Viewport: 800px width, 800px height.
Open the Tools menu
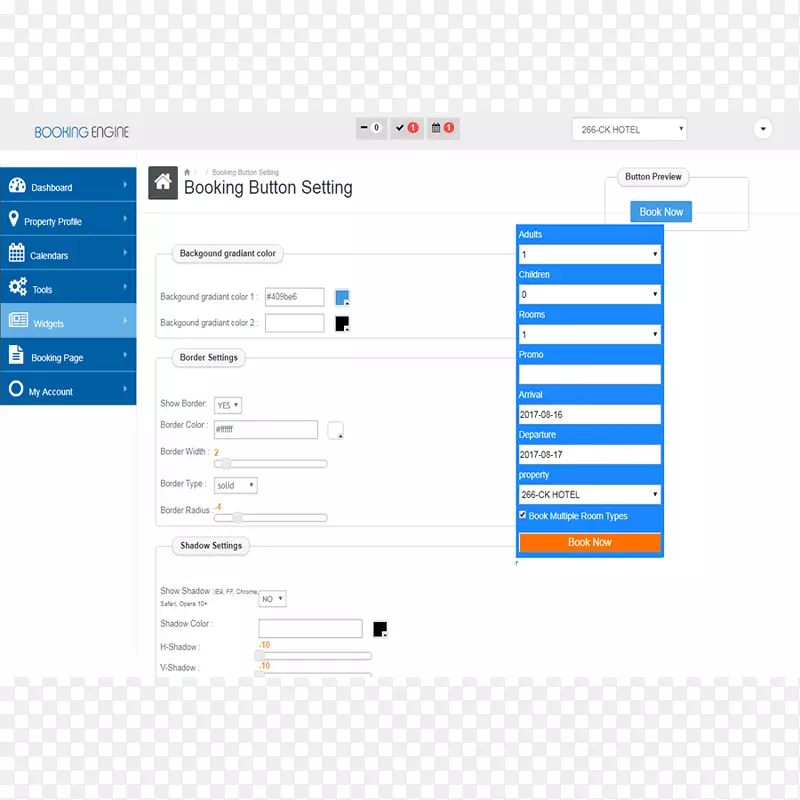click(x=68, y=287)
